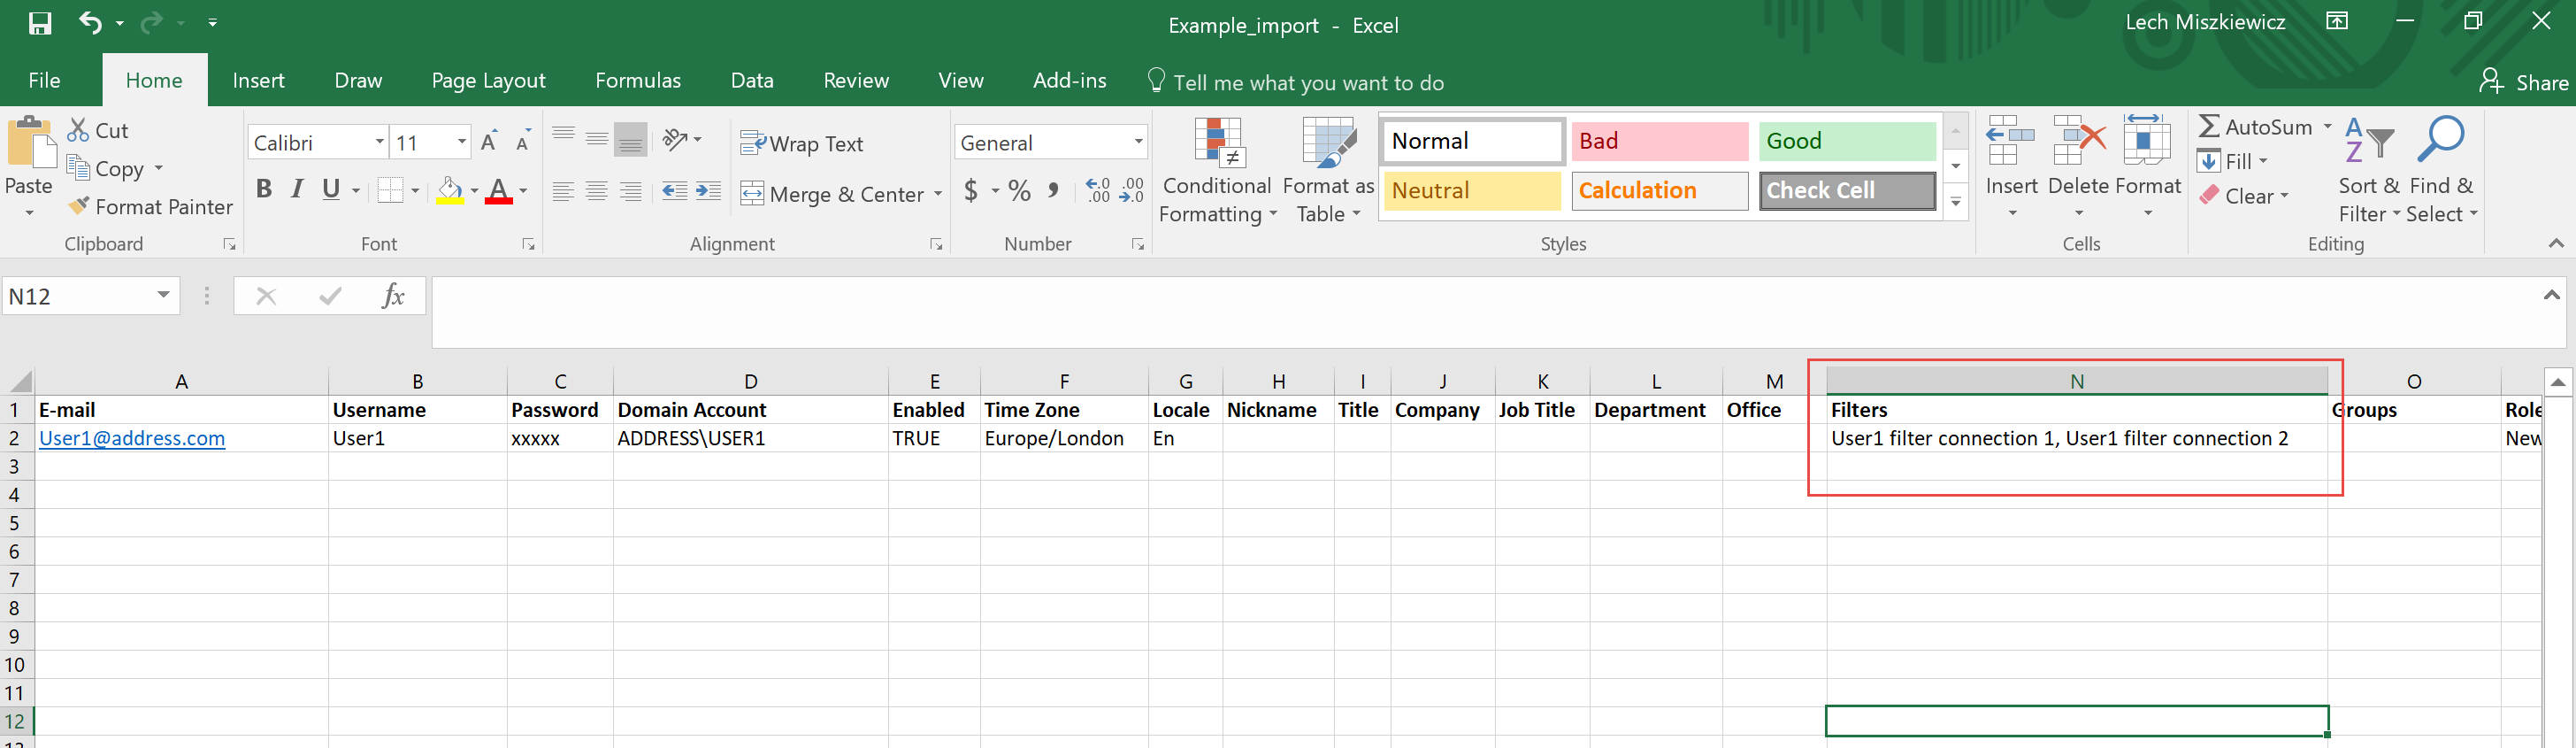The image size is (2576, 748).
Task: Click the Save icon in quick access toolbar
Action: (x=40, y=23)
